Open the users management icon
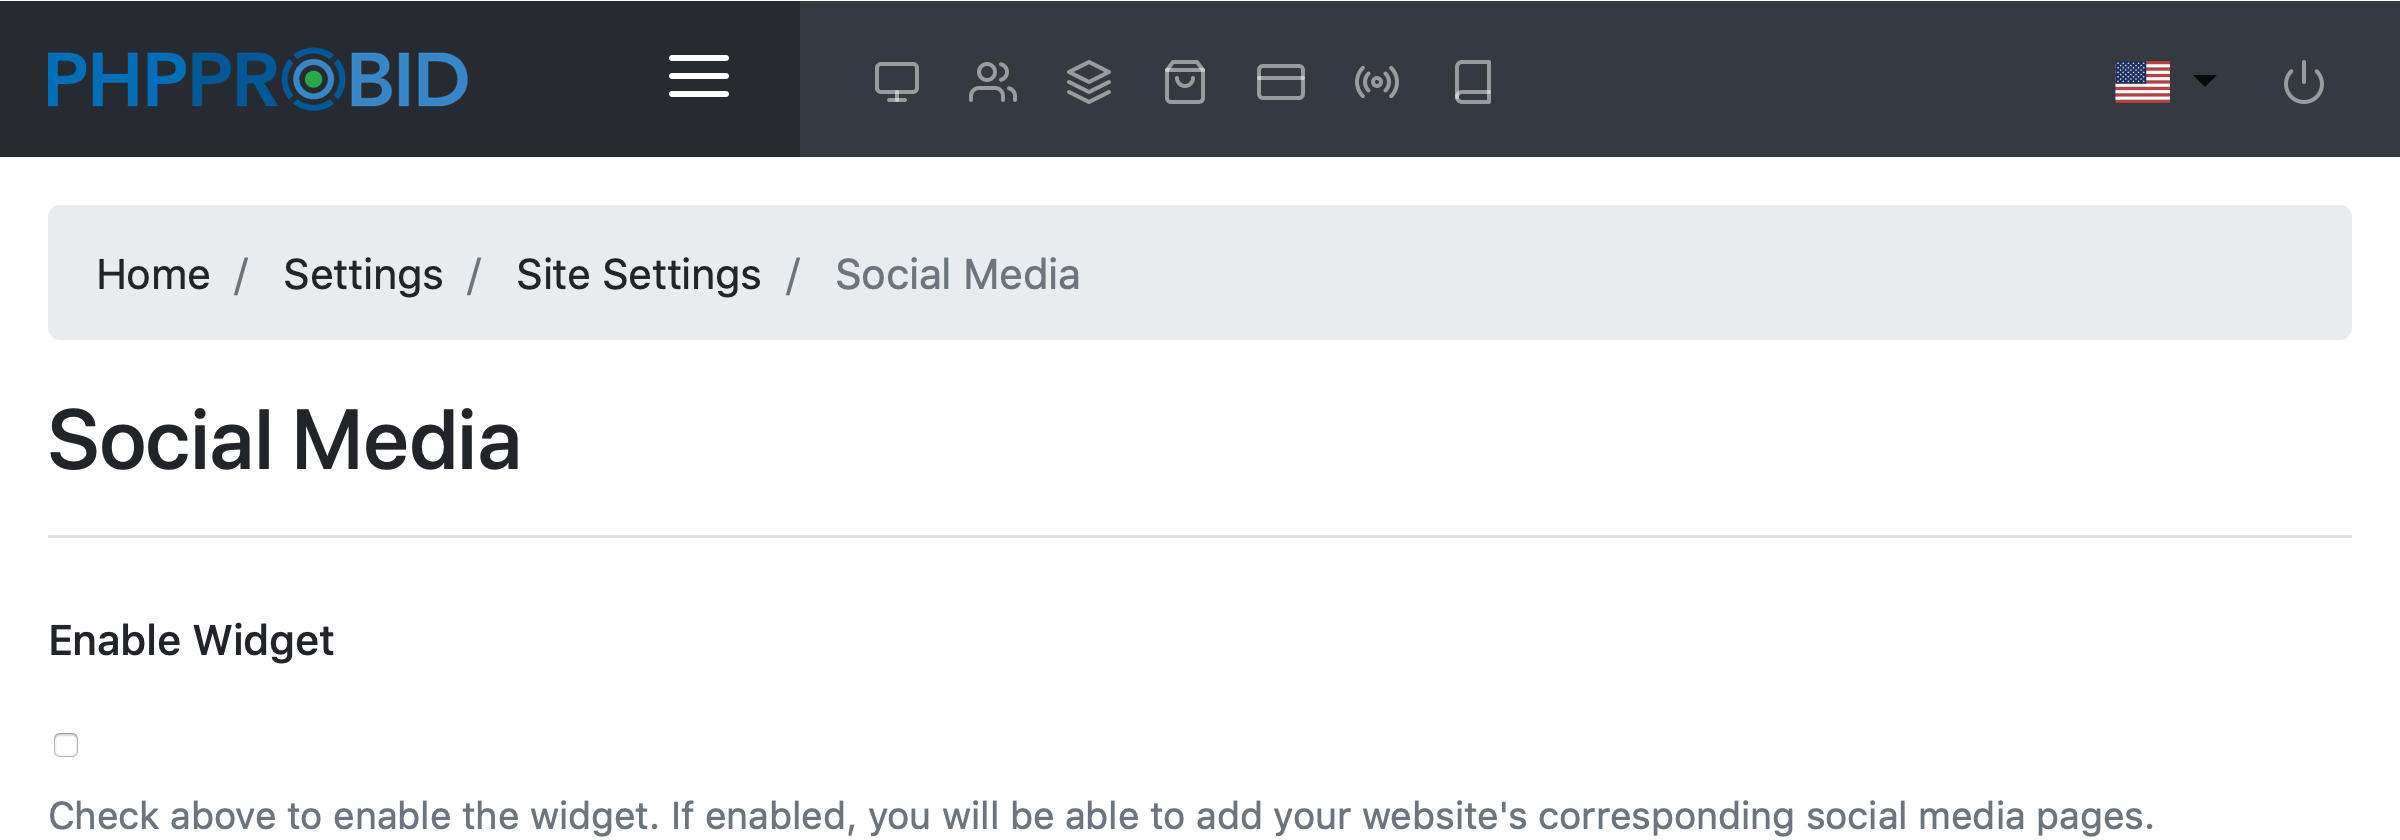The image size is (2400, 840). (x=992, y=82)
